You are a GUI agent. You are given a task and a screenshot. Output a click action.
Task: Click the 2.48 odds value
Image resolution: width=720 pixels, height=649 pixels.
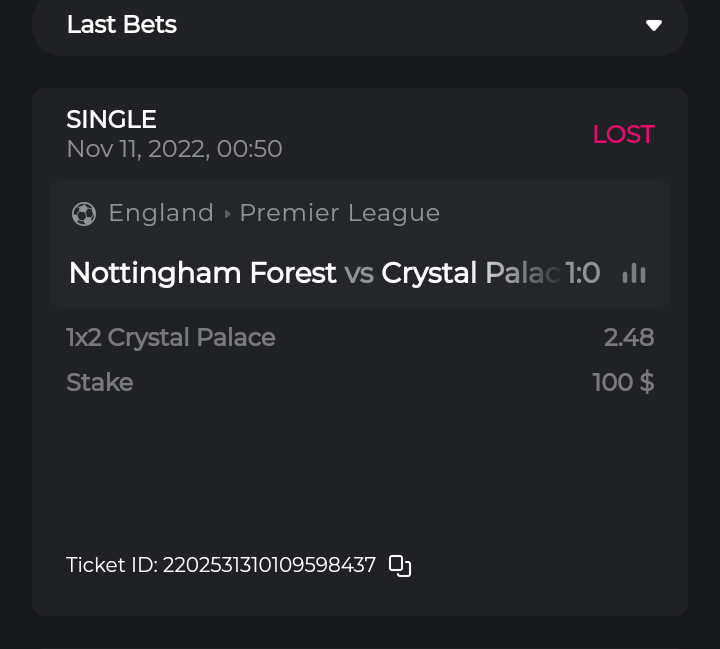(x=629, y=338)
